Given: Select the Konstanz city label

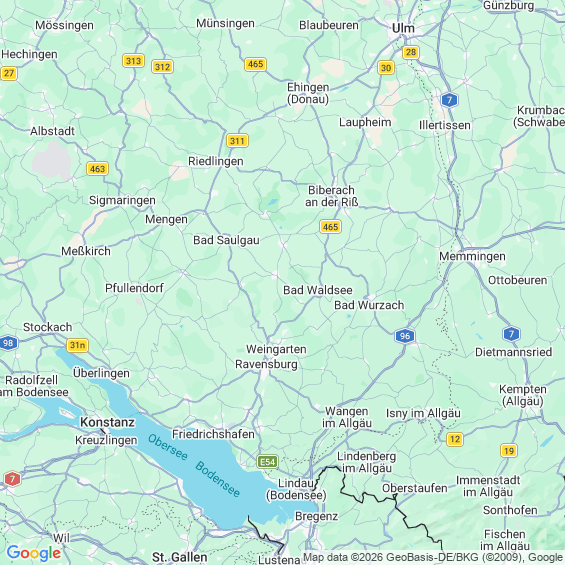Looking at the screenshot, I should coord(107,422).
